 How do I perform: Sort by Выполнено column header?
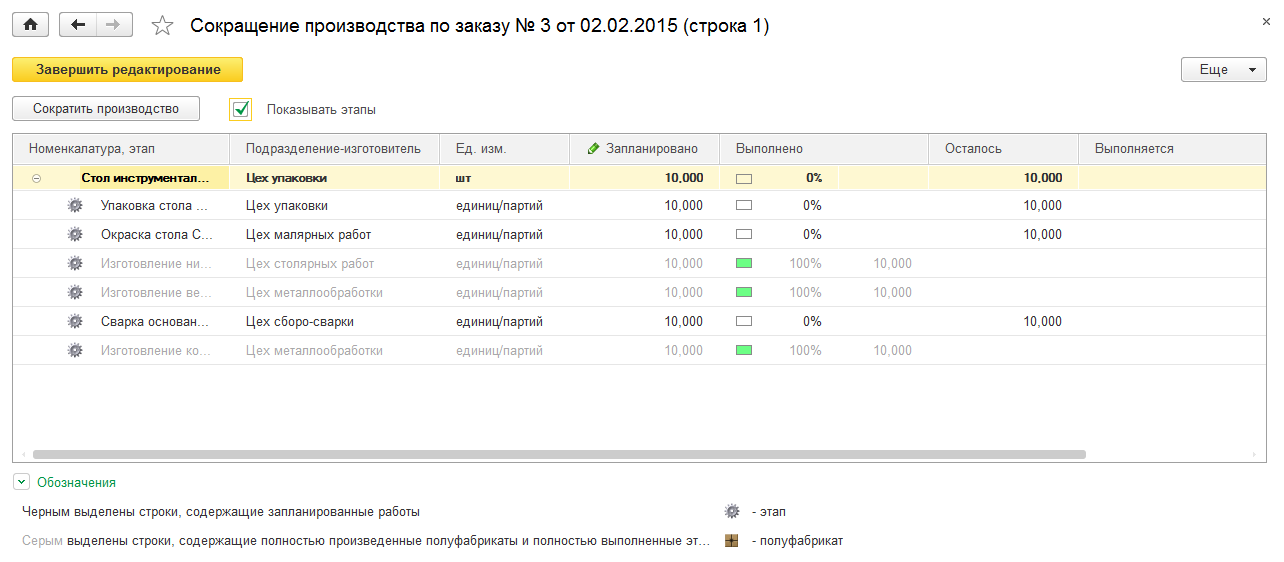825,148
